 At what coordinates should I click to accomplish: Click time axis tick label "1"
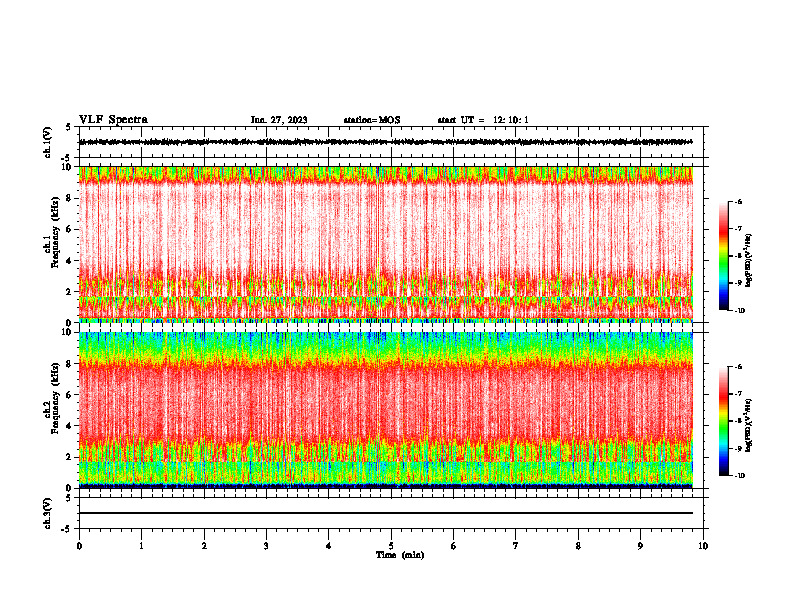coord(141,546)
